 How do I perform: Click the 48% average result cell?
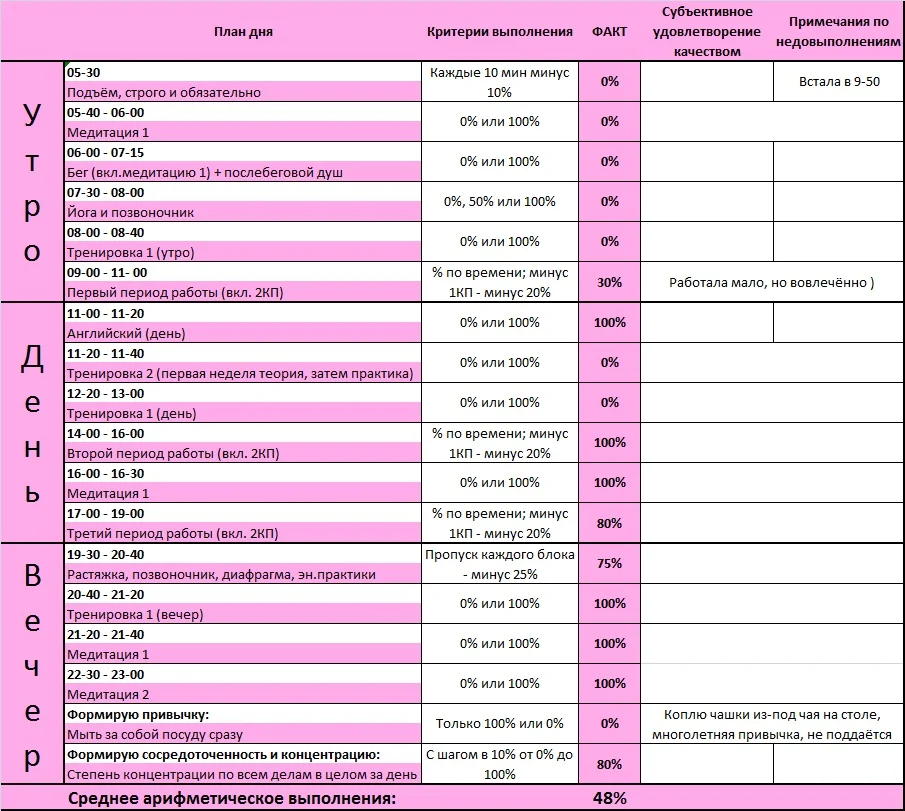[x=608, y=797]
